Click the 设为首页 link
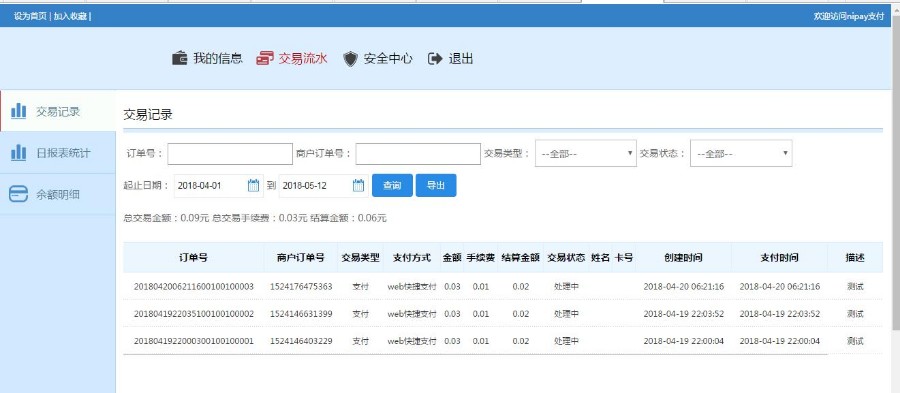 (30, 16)
